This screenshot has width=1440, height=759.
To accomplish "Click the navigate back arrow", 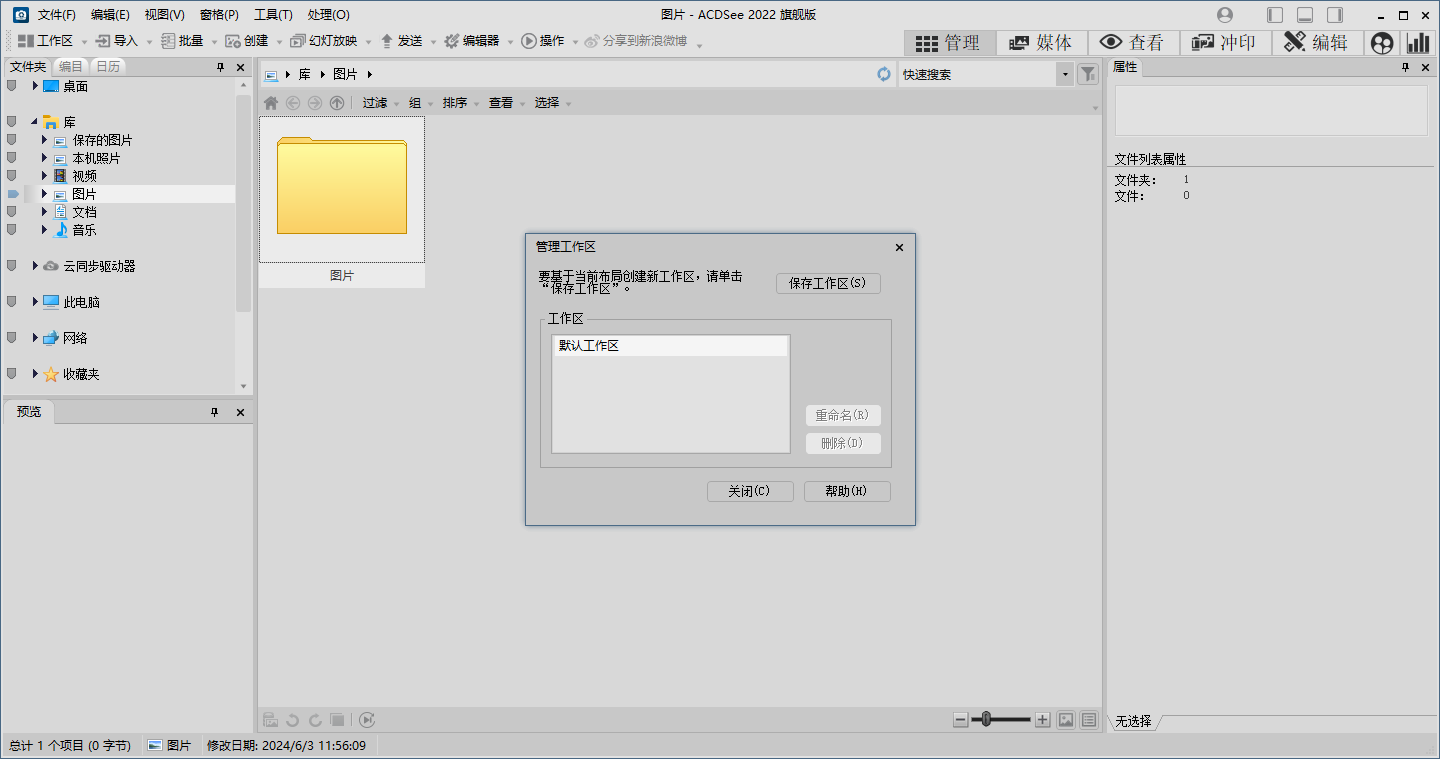I will [293, 103].
